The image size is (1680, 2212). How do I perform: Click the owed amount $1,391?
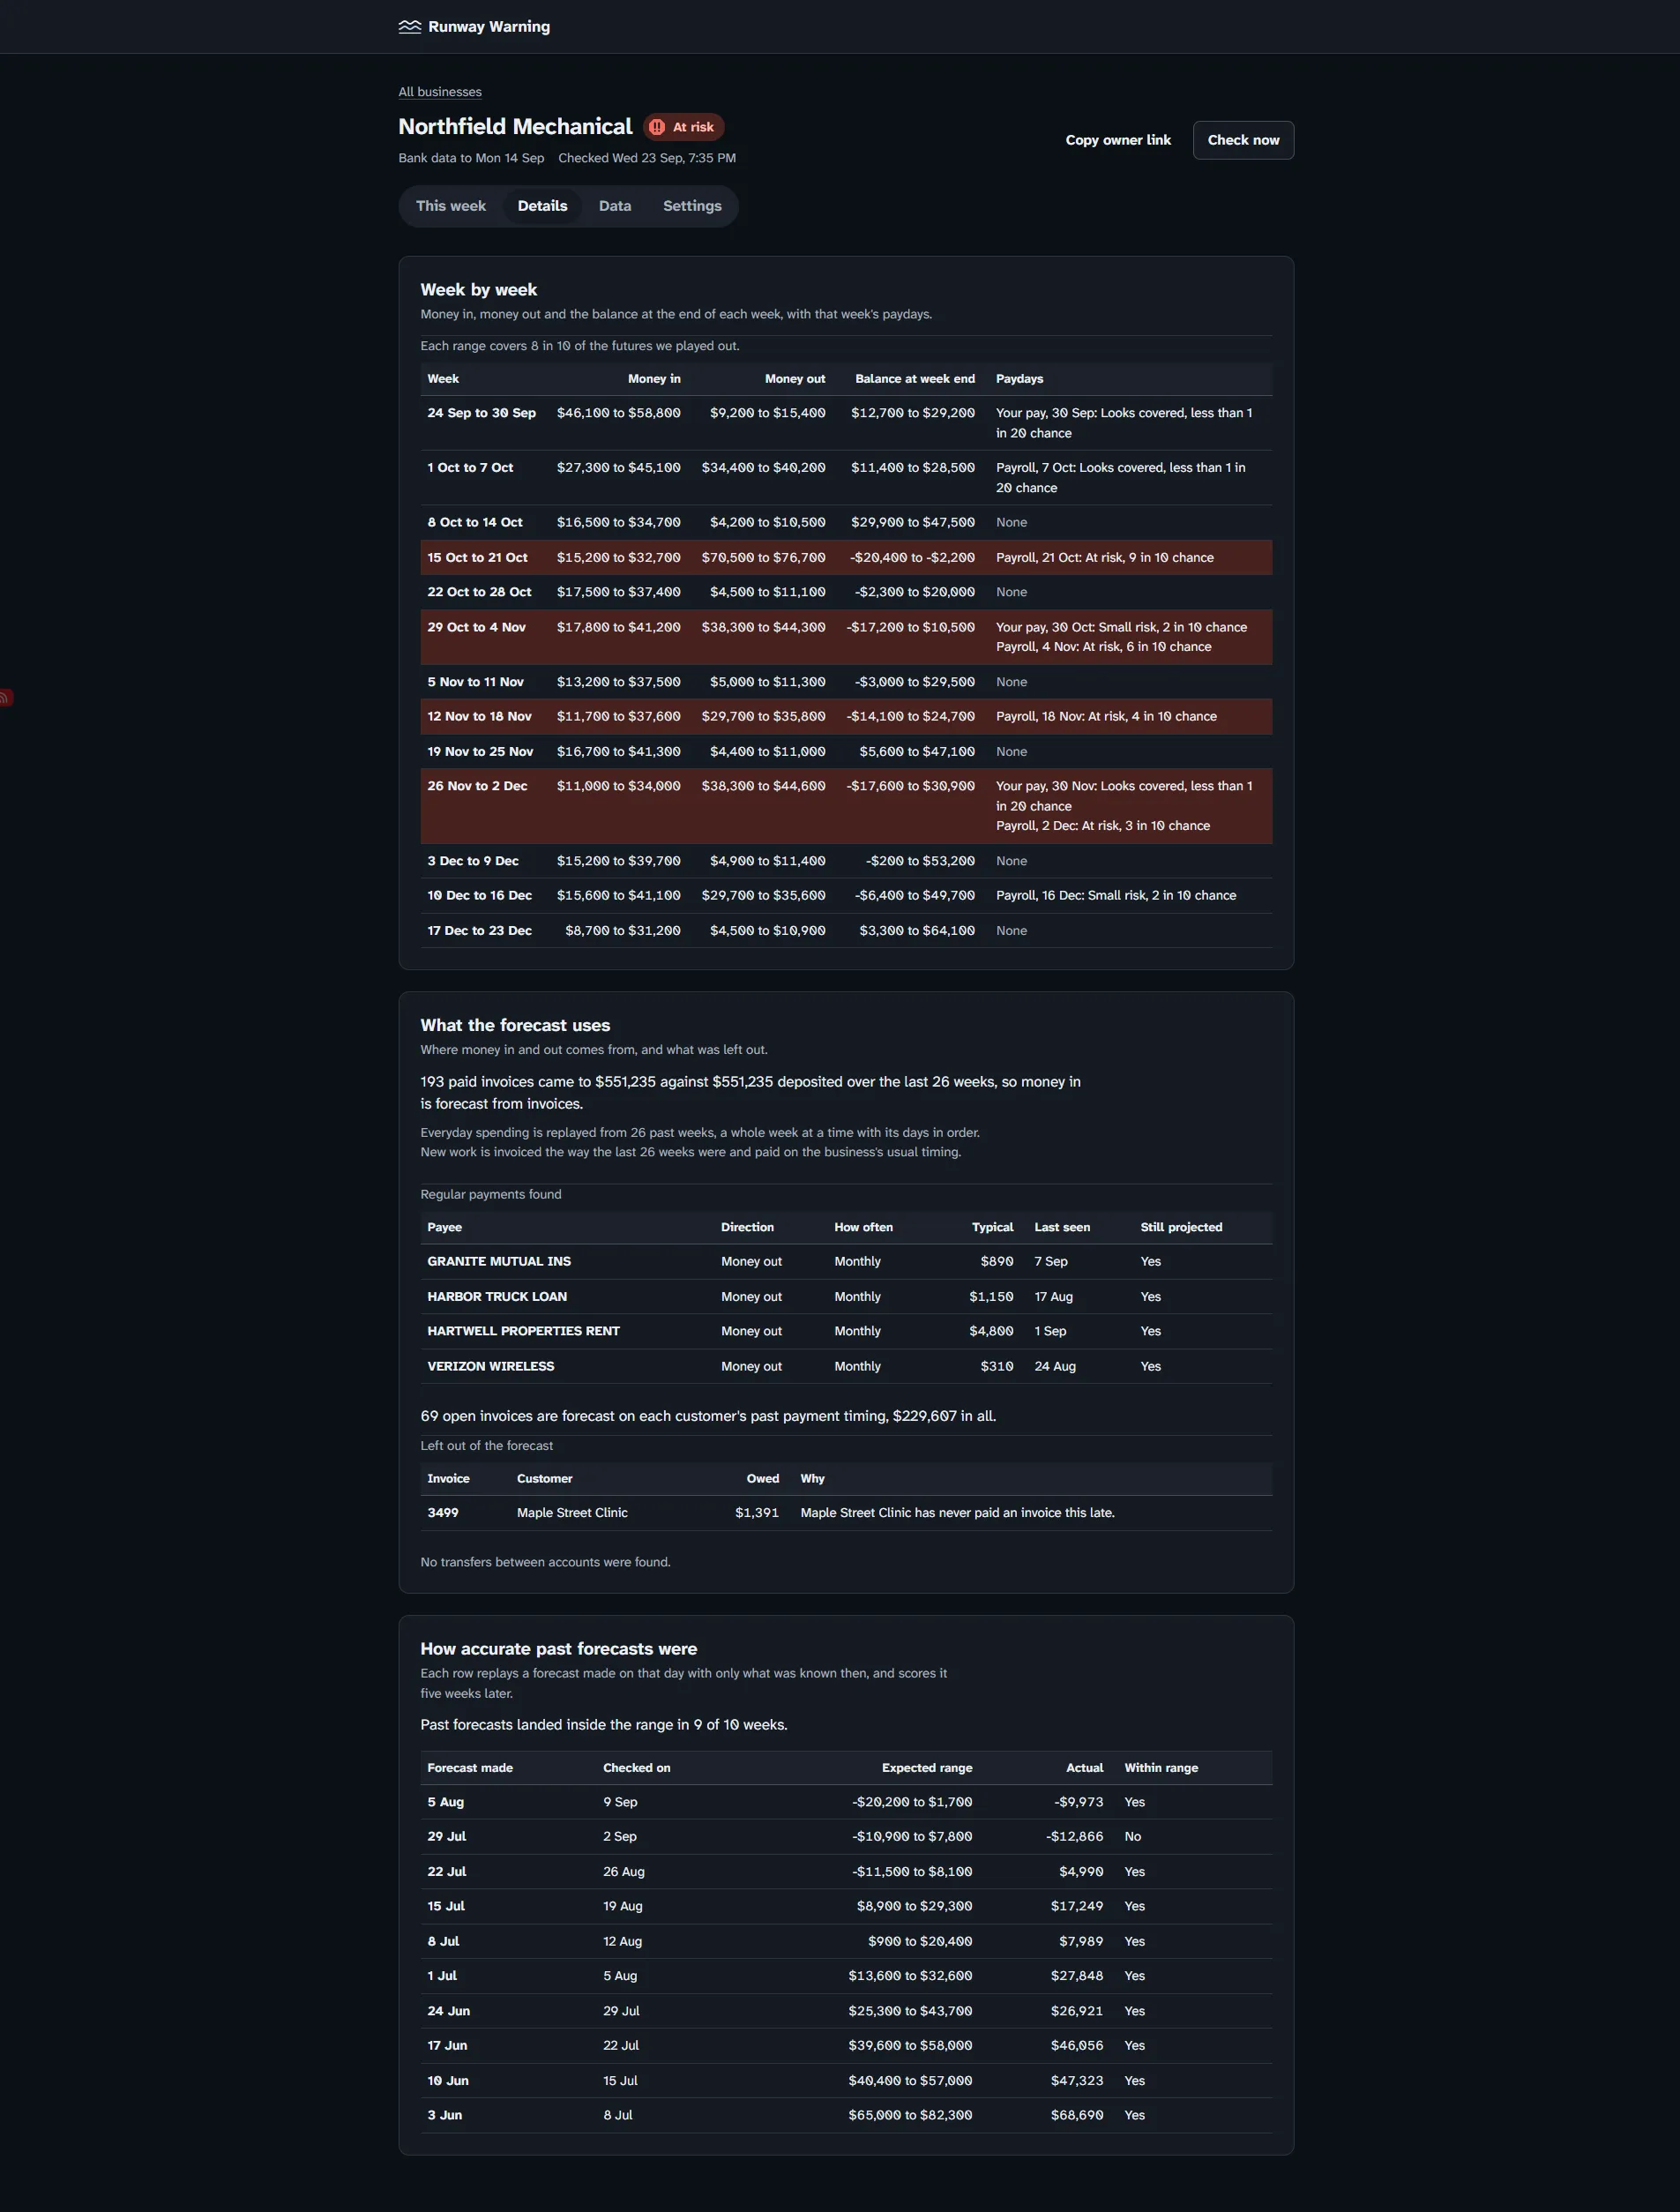click(x=757, y=1513)
